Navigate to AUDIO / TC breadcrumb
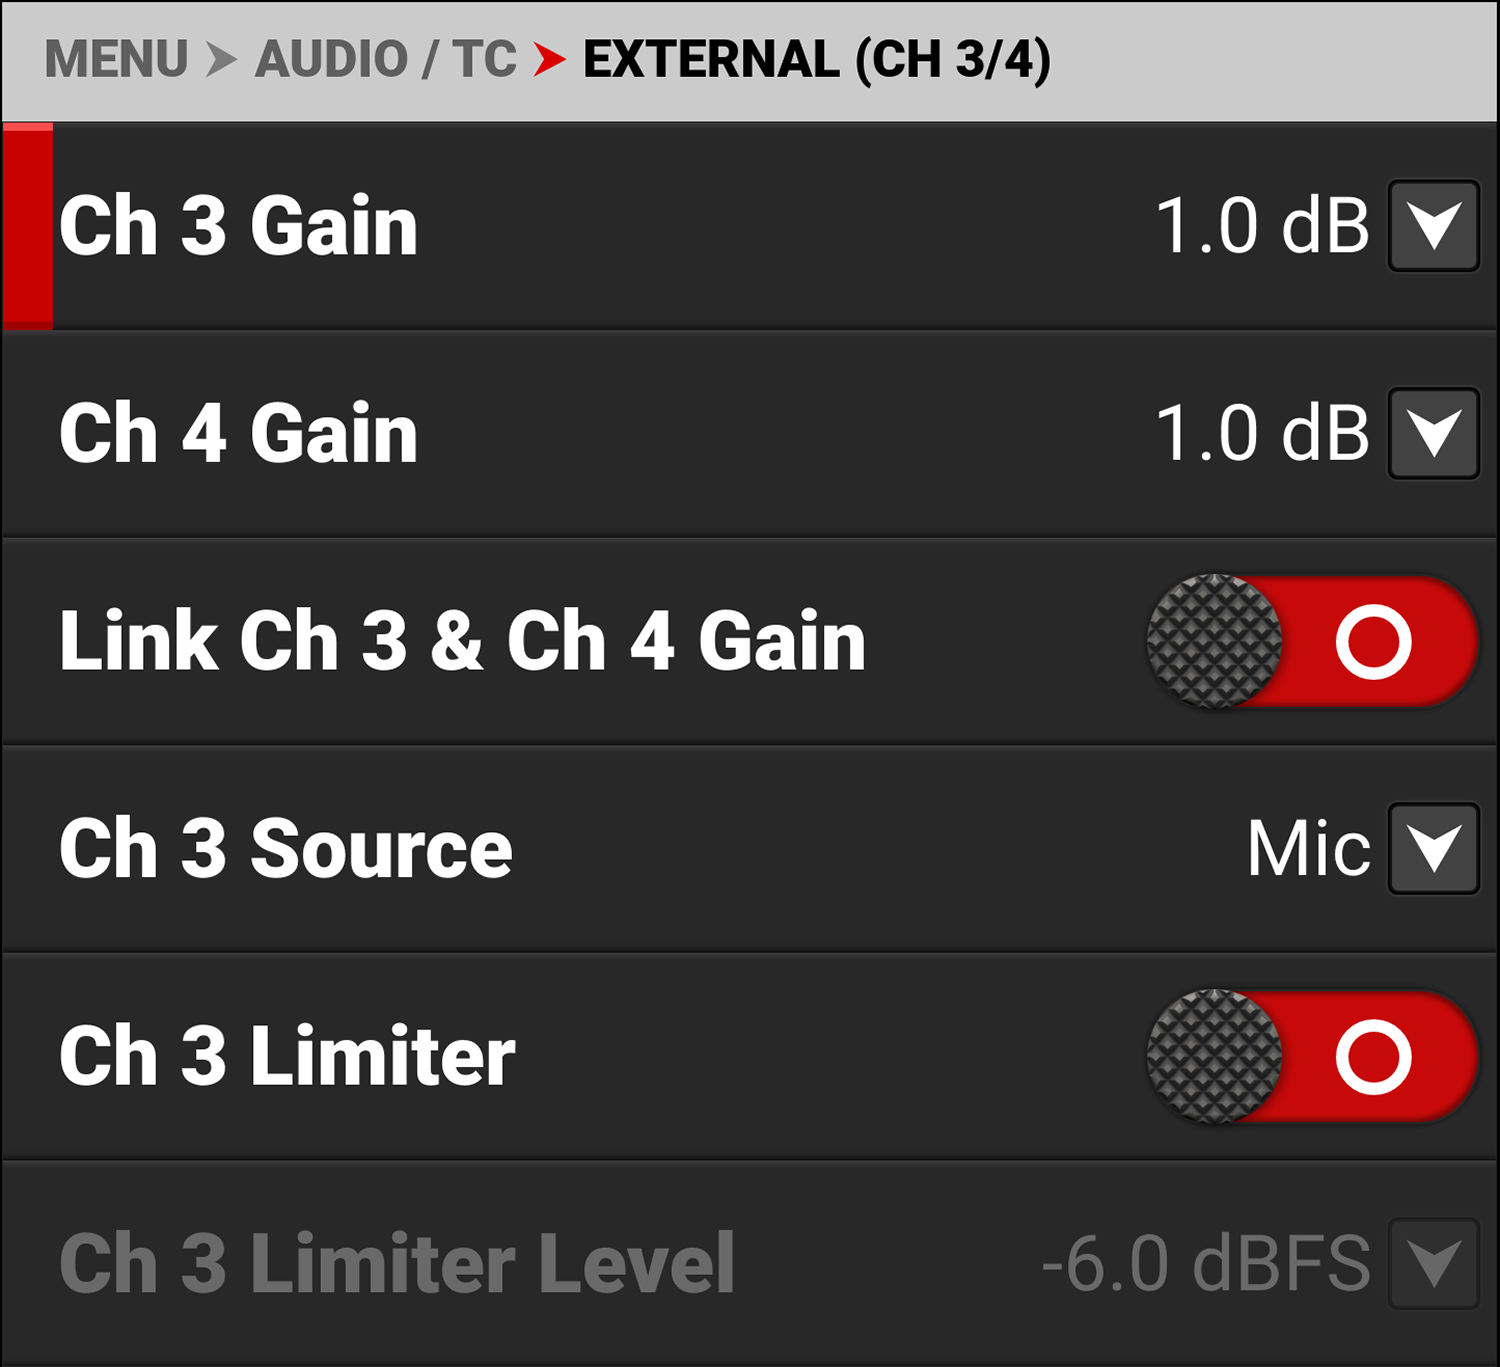Viewport: 1500px width, 1367px height. (386, 59)
